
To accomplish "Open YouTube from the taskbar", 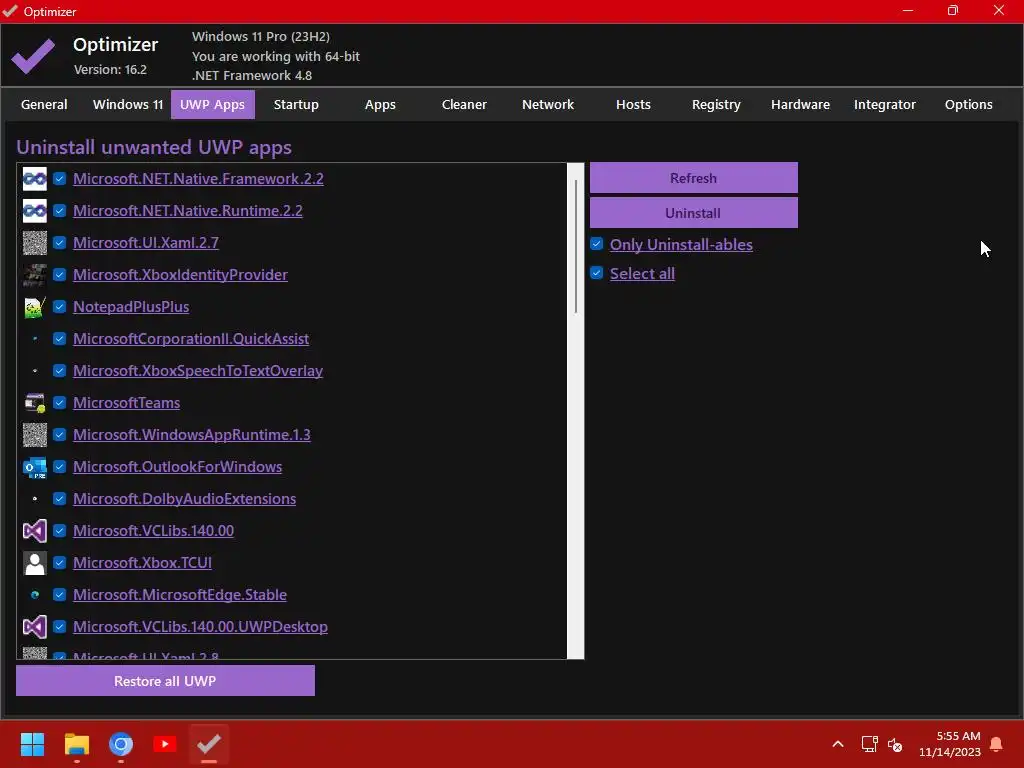I will click(x=165, y=744).
